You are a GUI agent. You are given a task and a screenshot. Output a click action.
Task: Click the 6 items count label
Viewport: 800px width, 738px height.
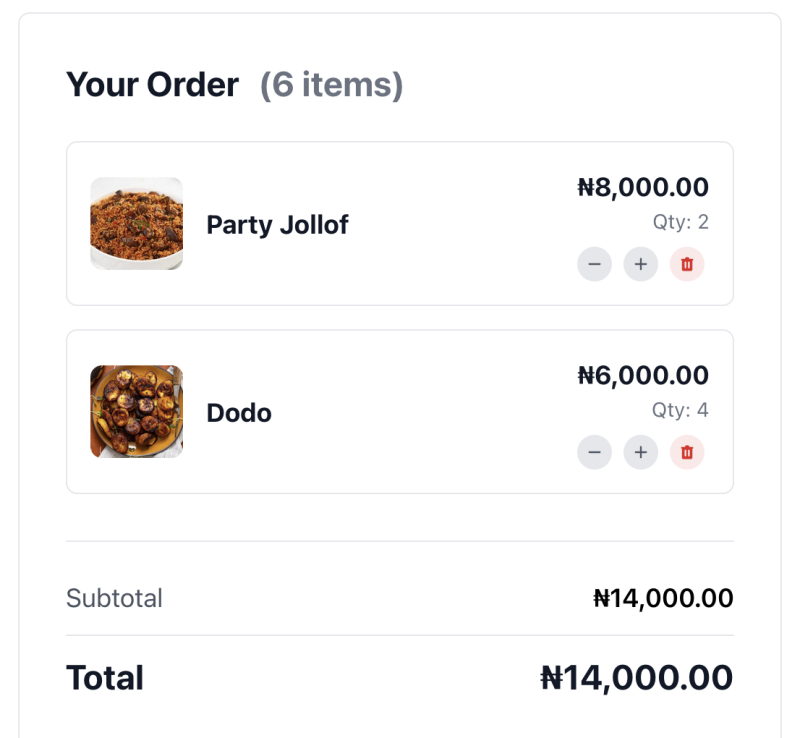330,85
